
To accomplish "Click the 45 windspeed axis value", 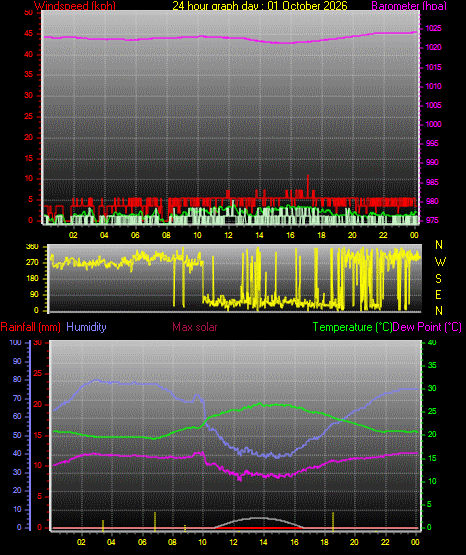I will tap(29, 34).
